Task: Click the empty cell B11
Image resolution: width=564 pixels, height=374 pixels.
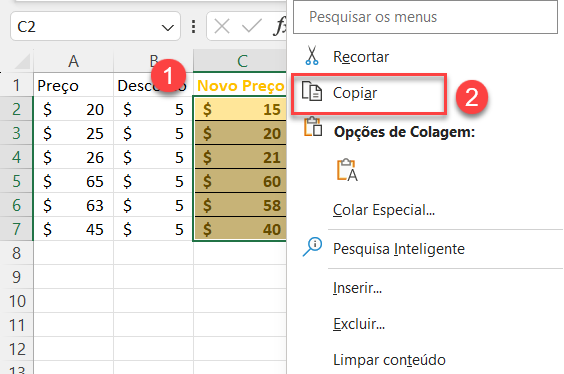Action: coord(154,325)
